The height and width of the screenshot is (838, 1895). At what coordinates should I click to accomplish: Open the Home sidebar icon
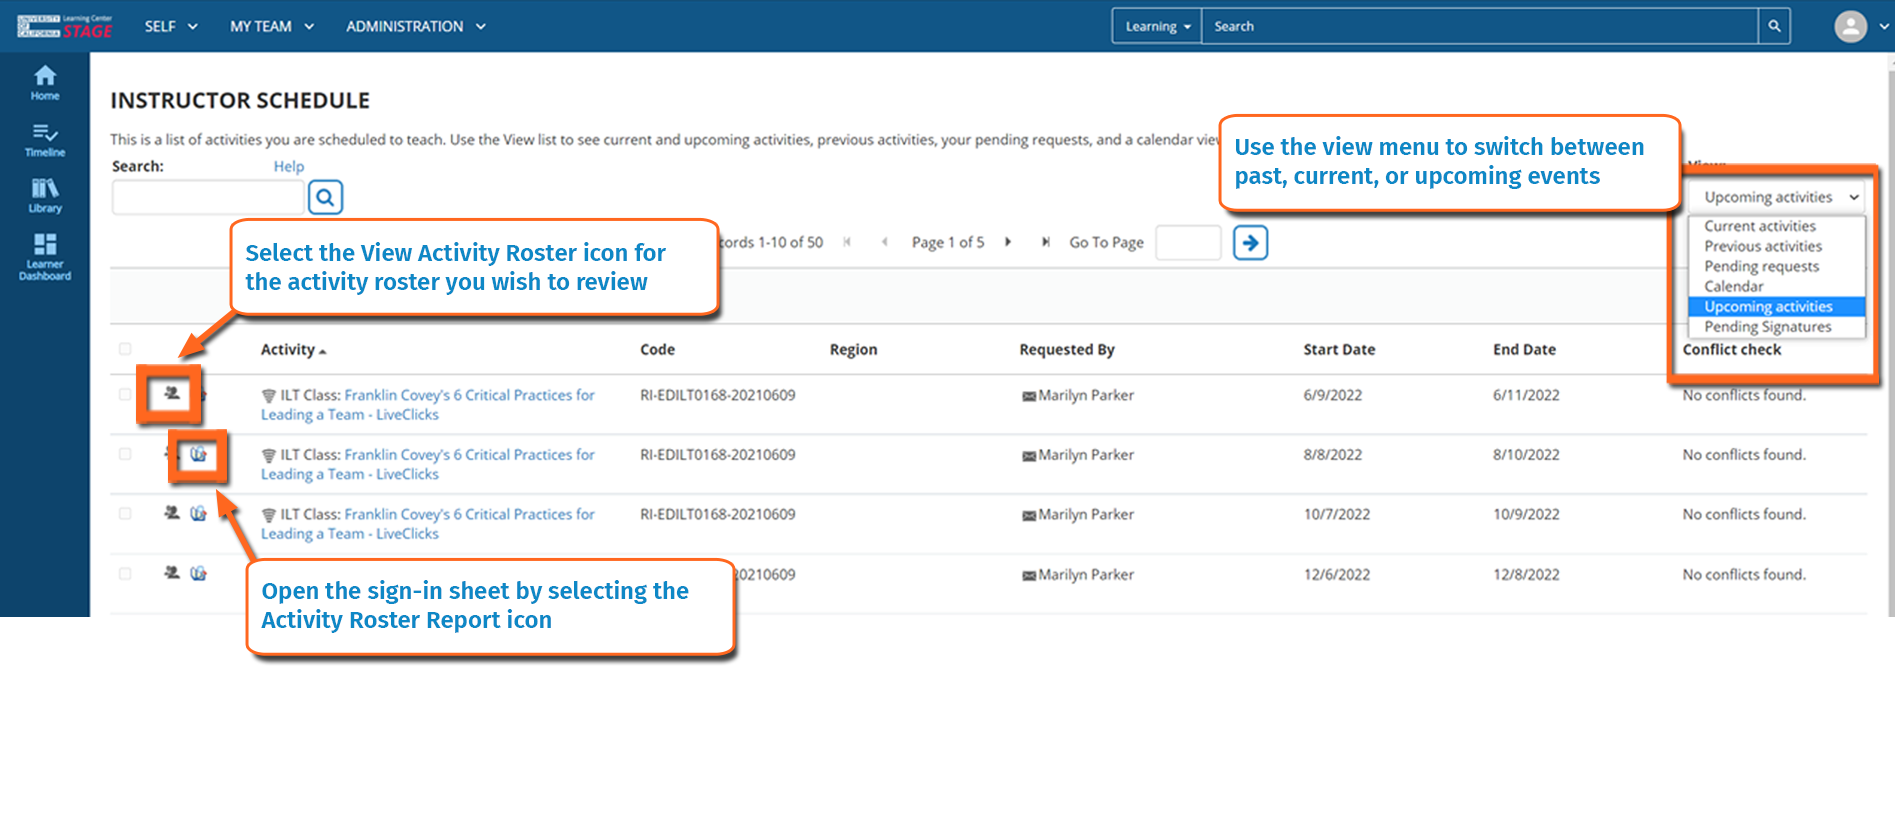tap(45, 82)
